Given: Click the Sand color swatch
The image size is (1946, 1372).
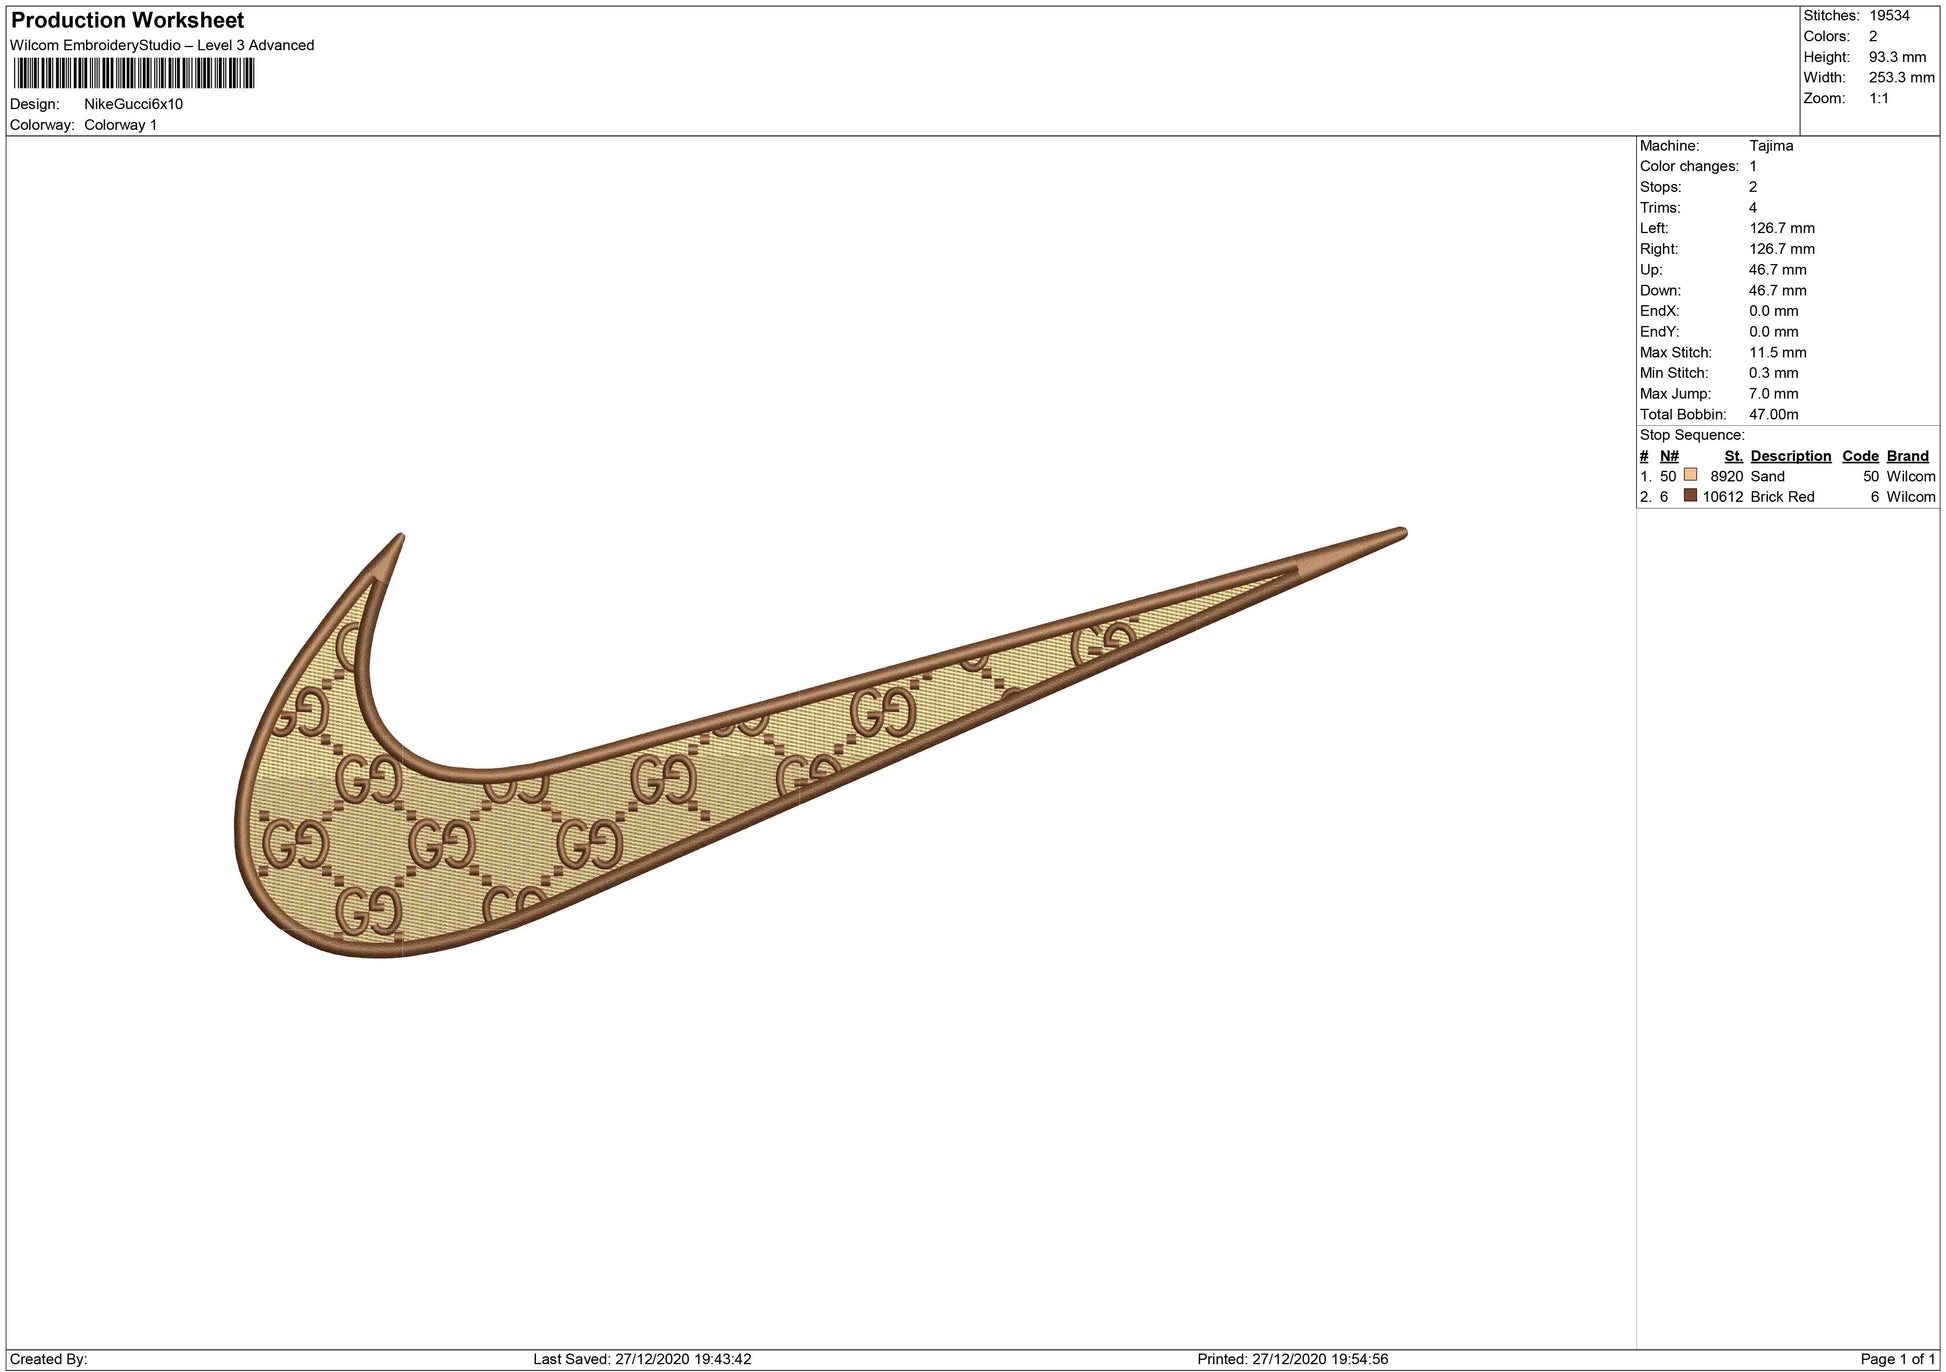Looking at the screenshot, I should (1691, 475).
